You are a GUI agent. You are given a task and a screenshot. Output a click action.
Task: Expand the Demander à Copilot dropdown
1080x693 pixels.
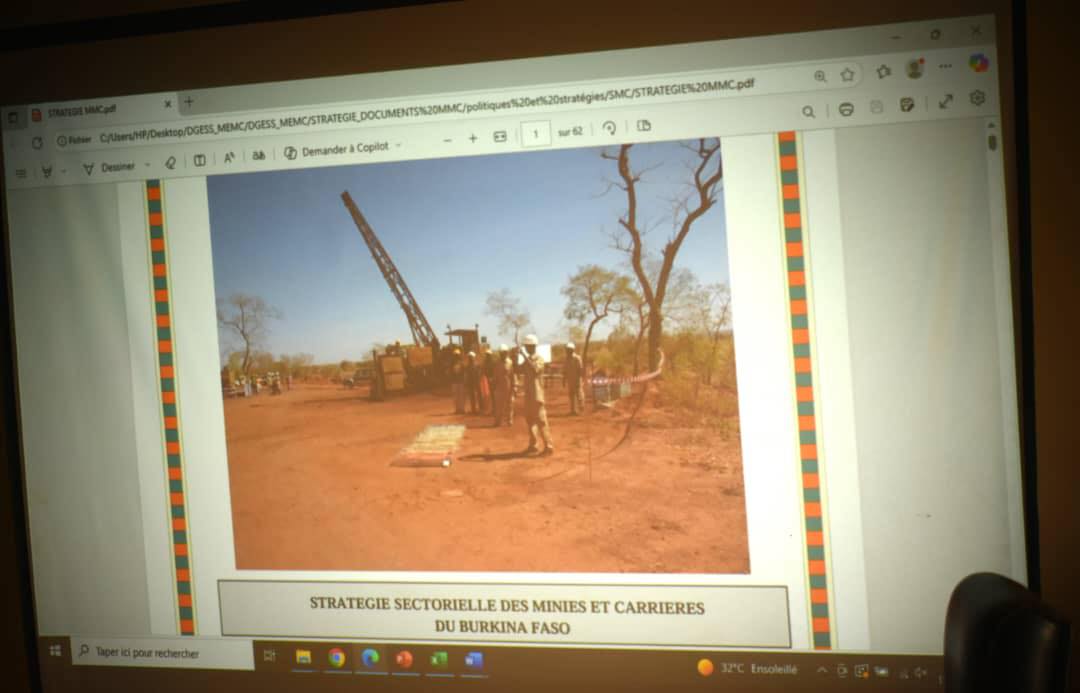(398, 146)
